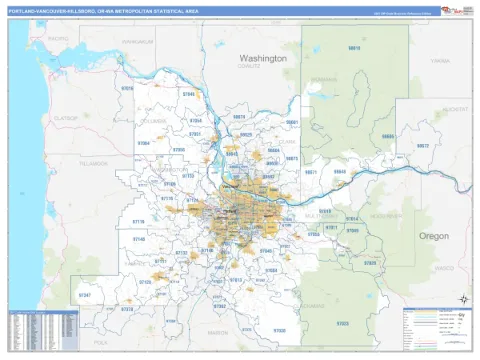
Task: Click ZIP code 98601 label
Action: pyautogui.click(x=292, y=122)
